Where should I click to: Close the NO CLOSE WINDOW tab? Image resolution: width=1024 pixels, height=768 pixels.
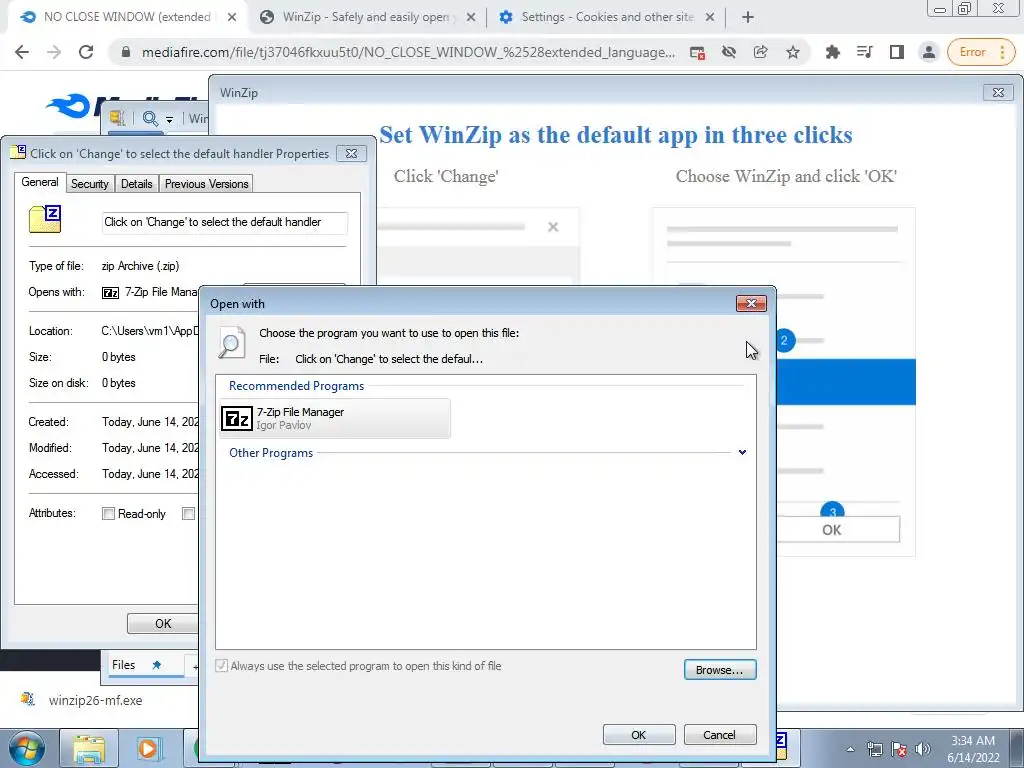coord(232,18)
